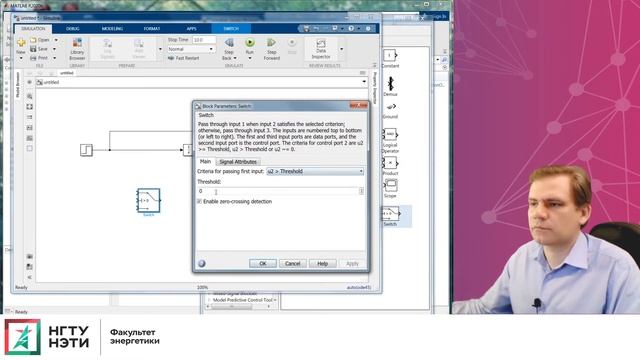Click the 100% zoom status text
This screenshot has height=360, width=640.
(x=202, y=287)
